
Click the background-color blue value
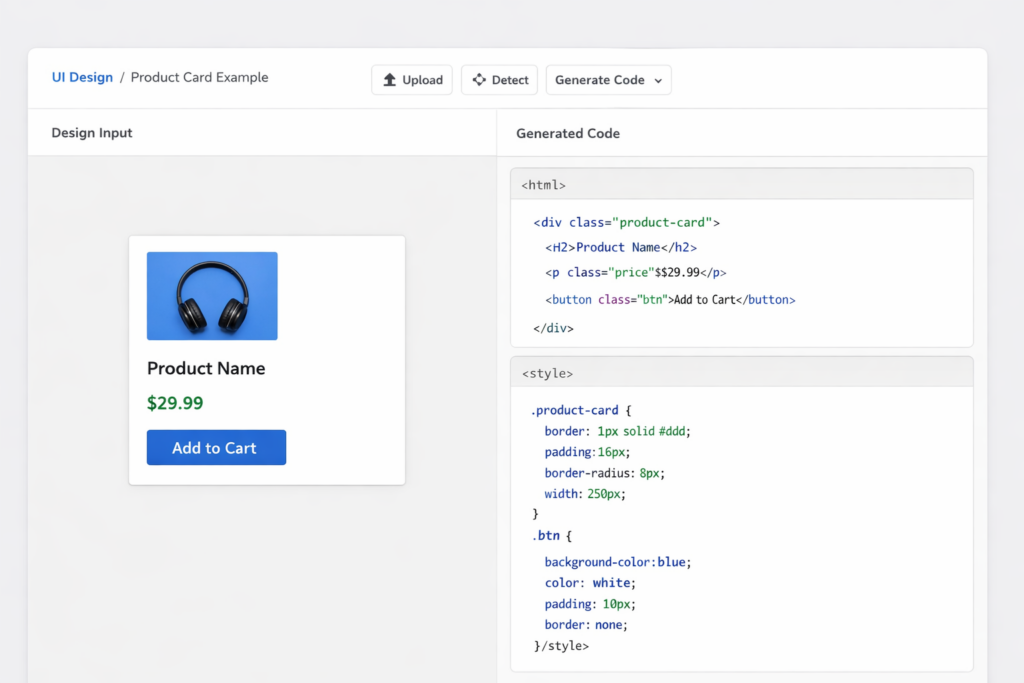pos(671,562)
